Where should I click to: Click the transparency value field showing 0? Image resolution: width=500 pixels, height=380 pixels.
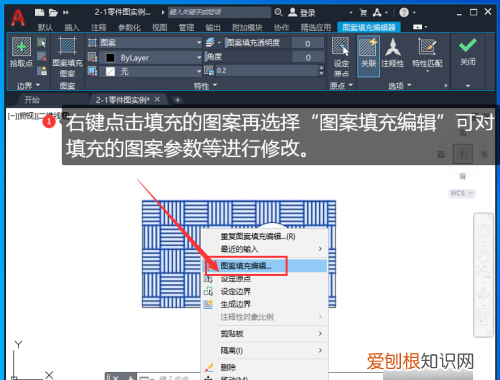point(308,43)
